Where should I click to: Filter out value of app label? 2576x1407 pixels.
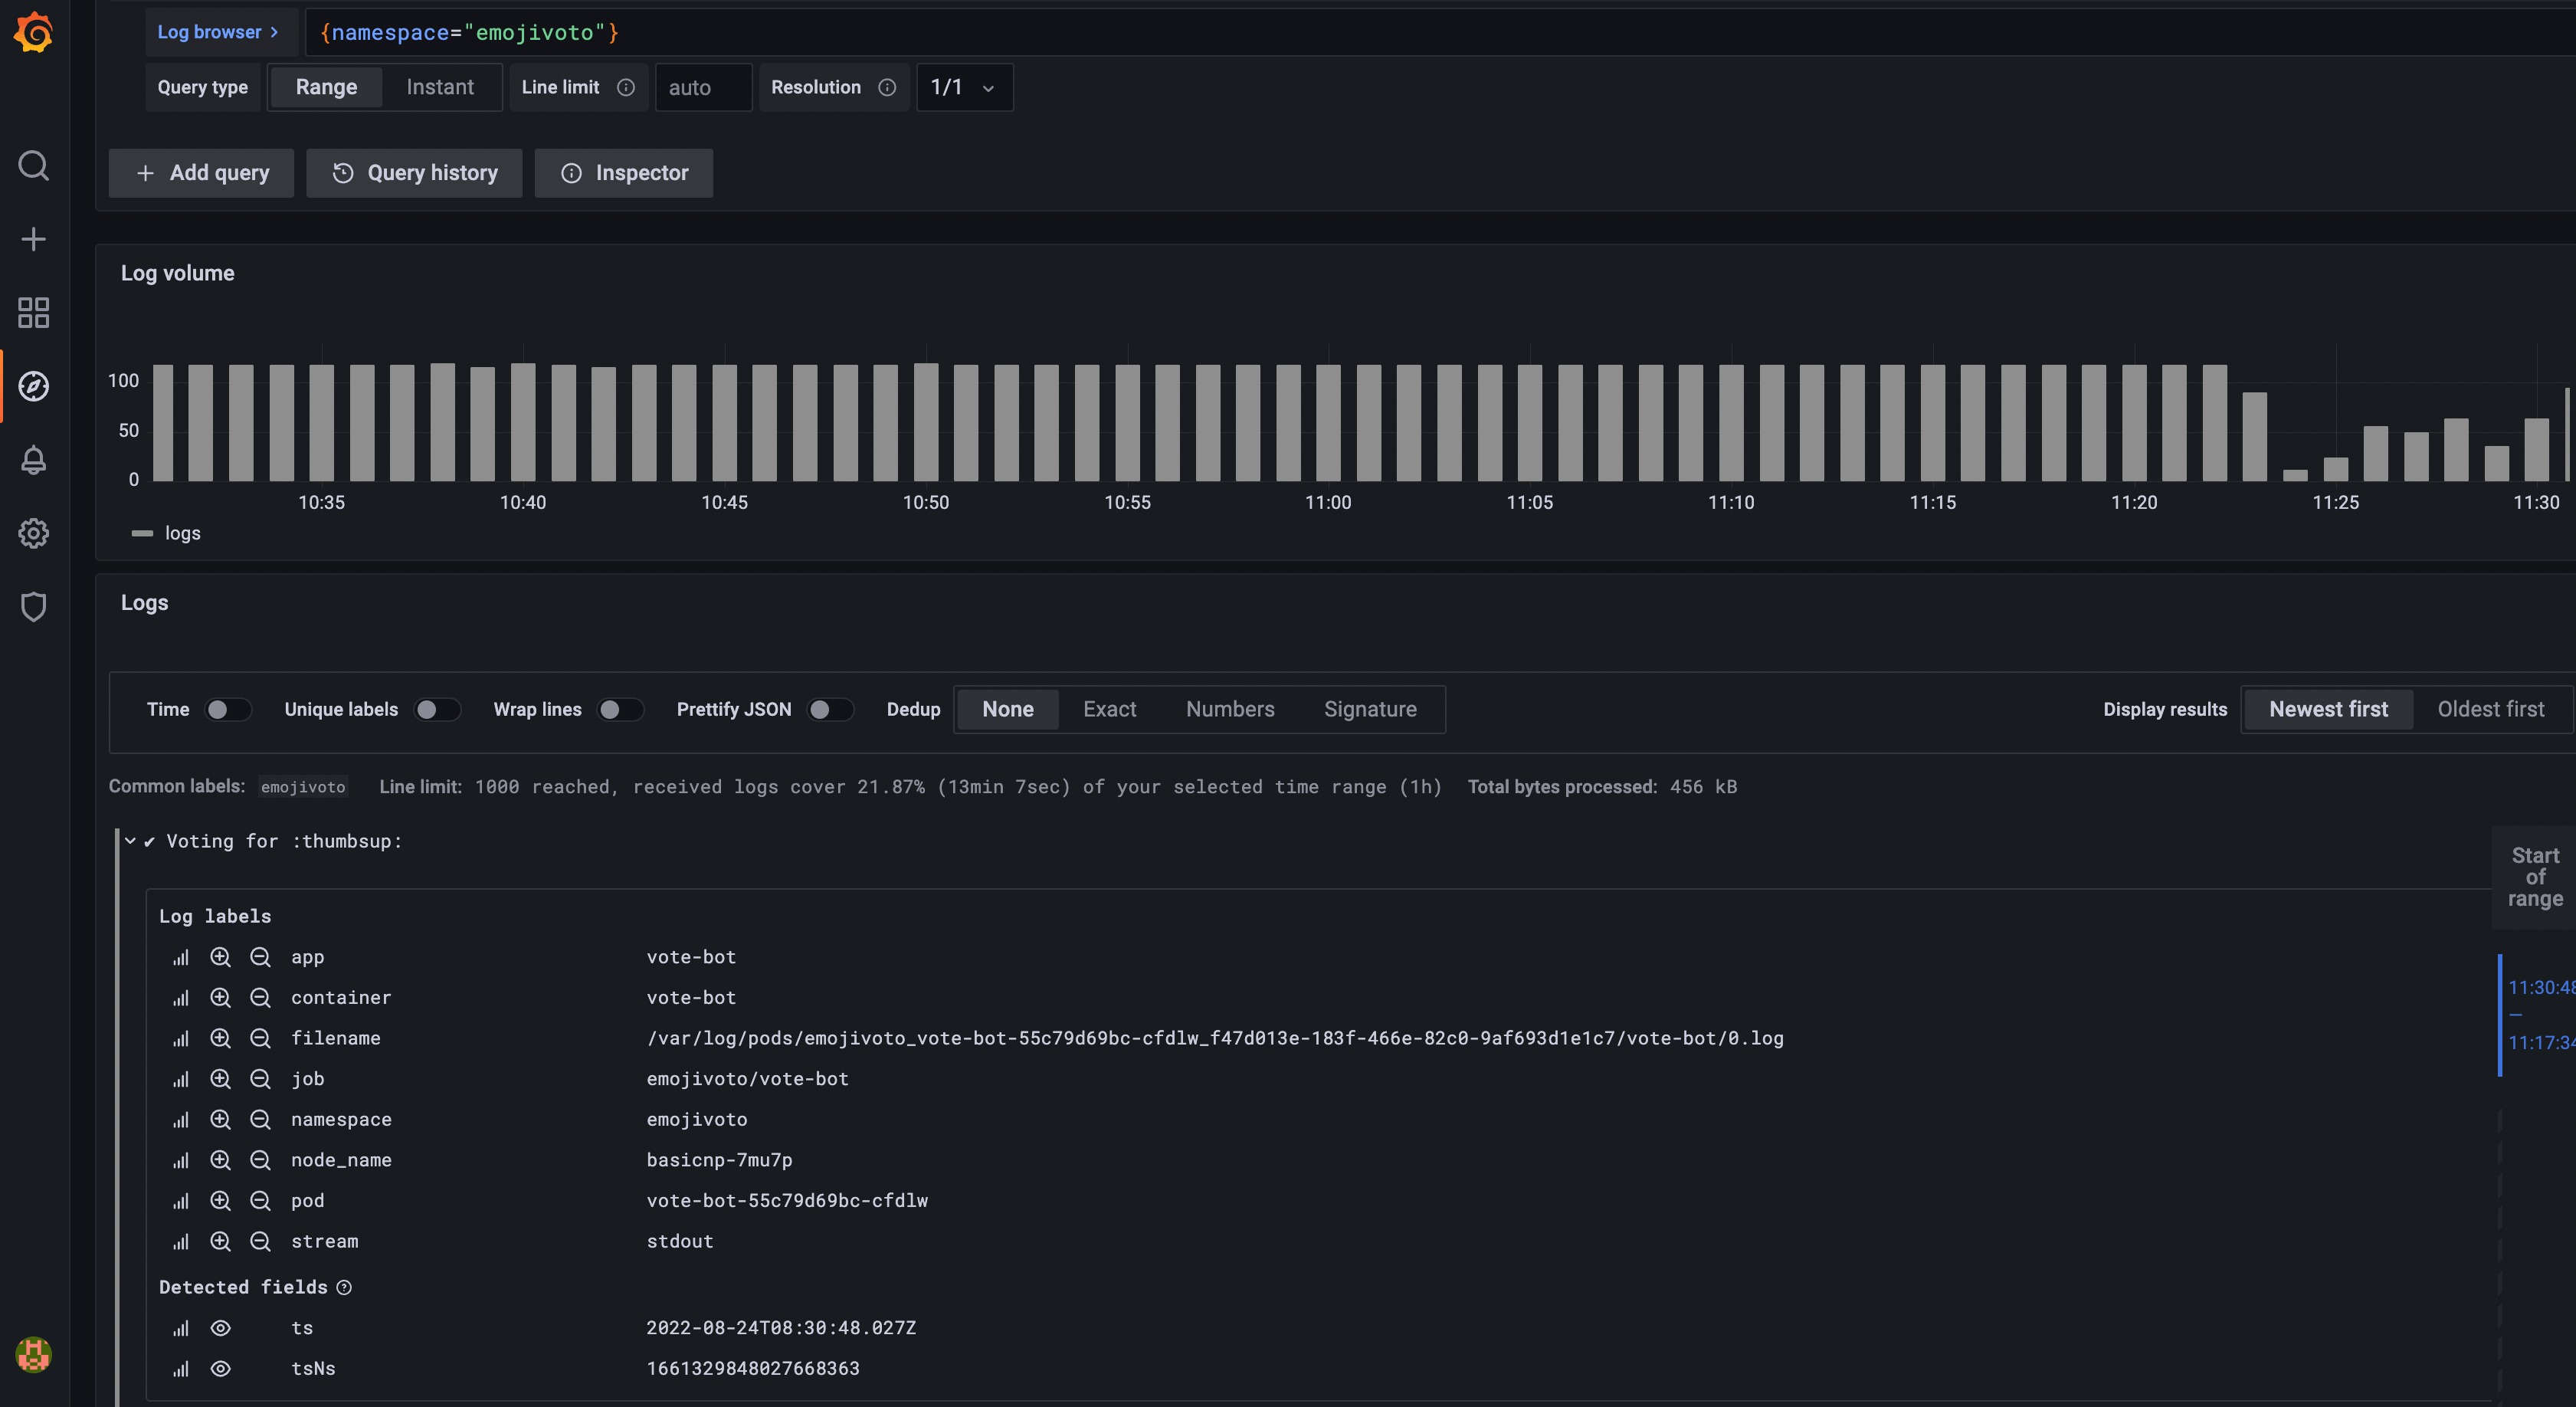[260, 957]
